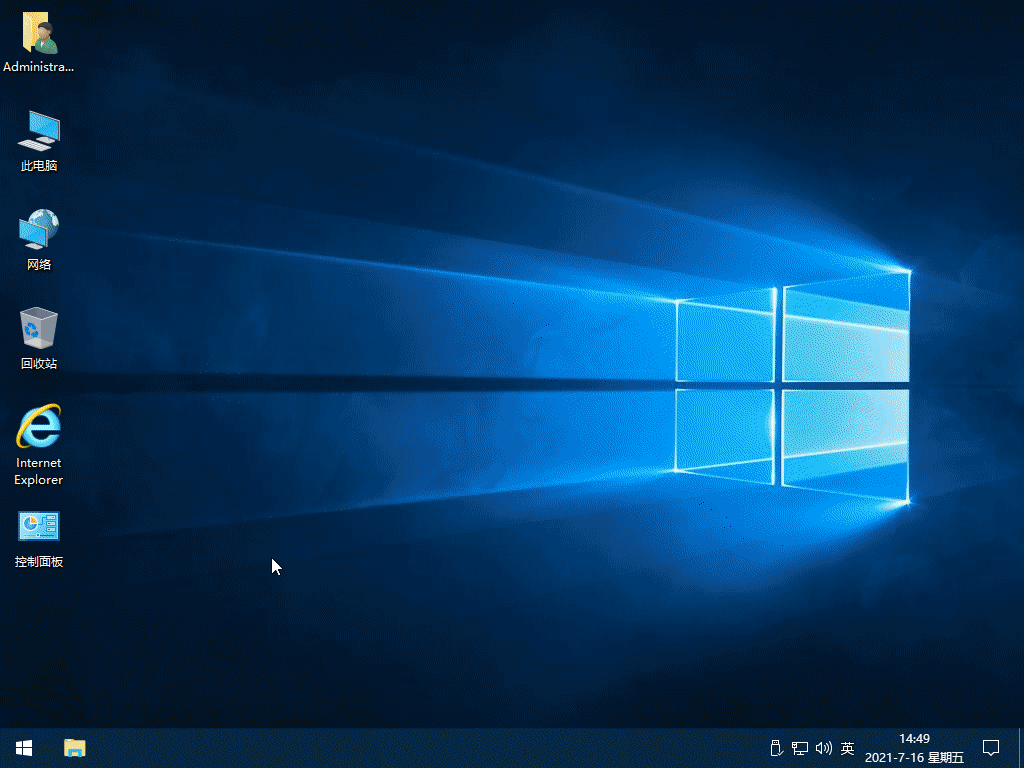Select the 此电脑 desktop icon
The width and height of the screenshot is (1024, 768).
[x=39, y=140]
